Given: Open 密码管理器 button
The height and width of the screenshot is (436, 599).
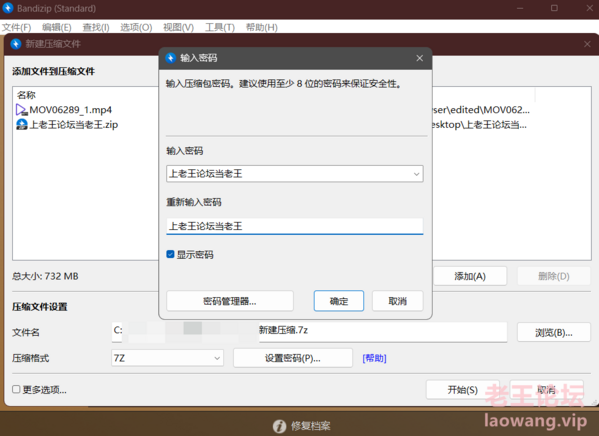Looking at the screenshot, I should coord(230,301).
